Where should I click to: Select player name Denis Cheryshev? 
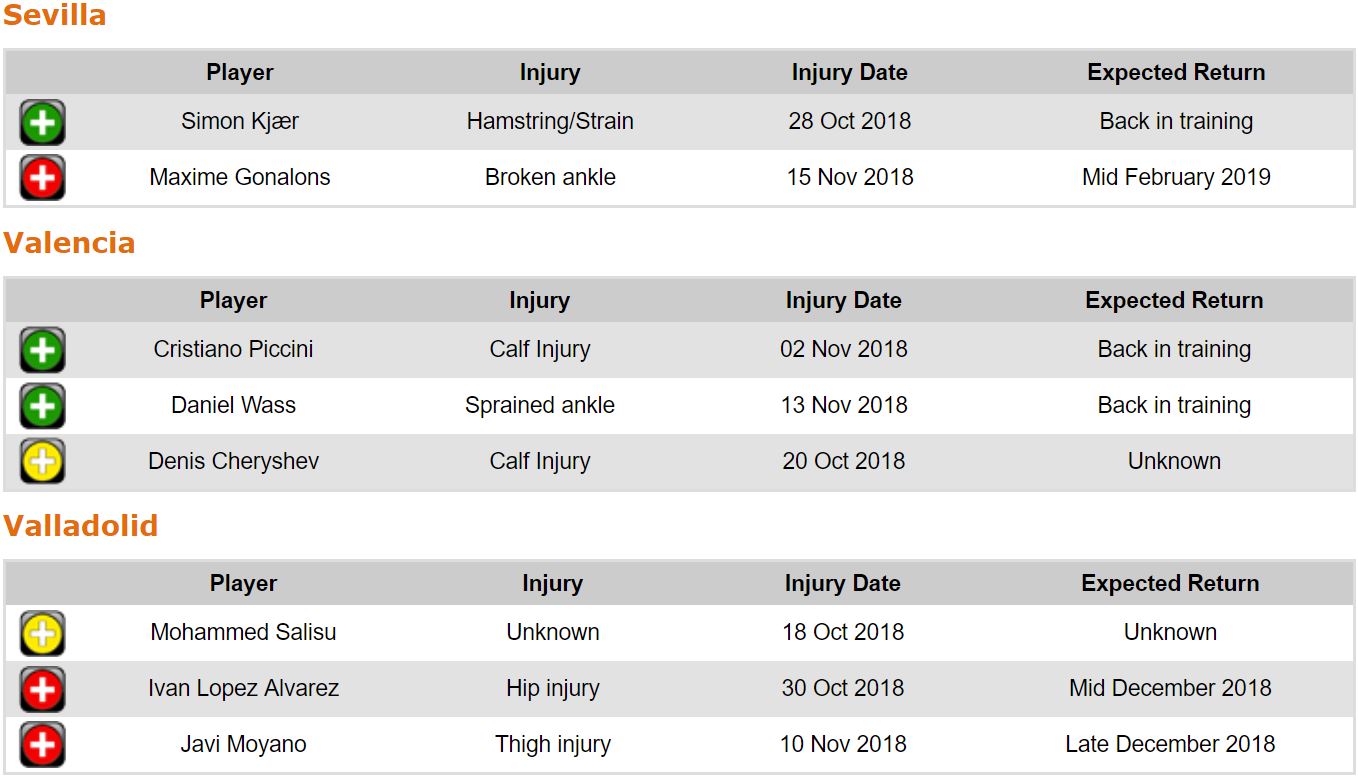(234, 462)
